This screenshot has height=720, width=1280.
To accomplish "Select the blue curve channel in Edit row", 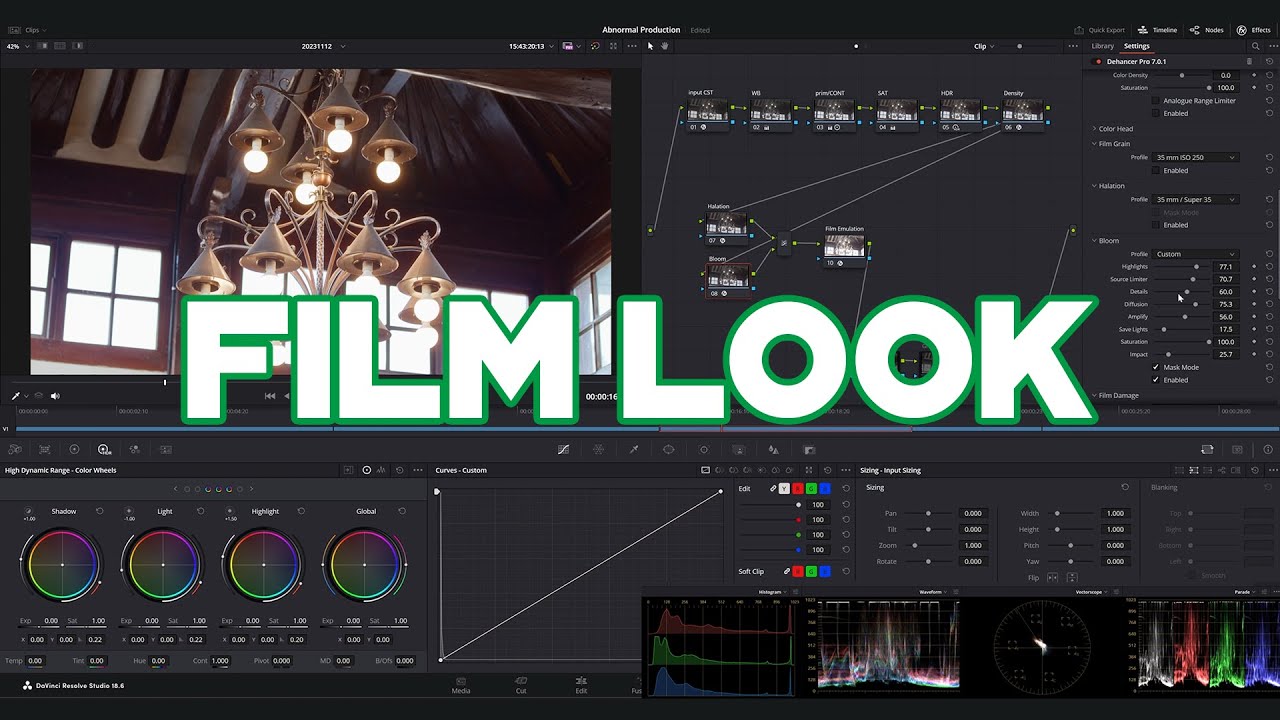I will (x=825, y=488).
